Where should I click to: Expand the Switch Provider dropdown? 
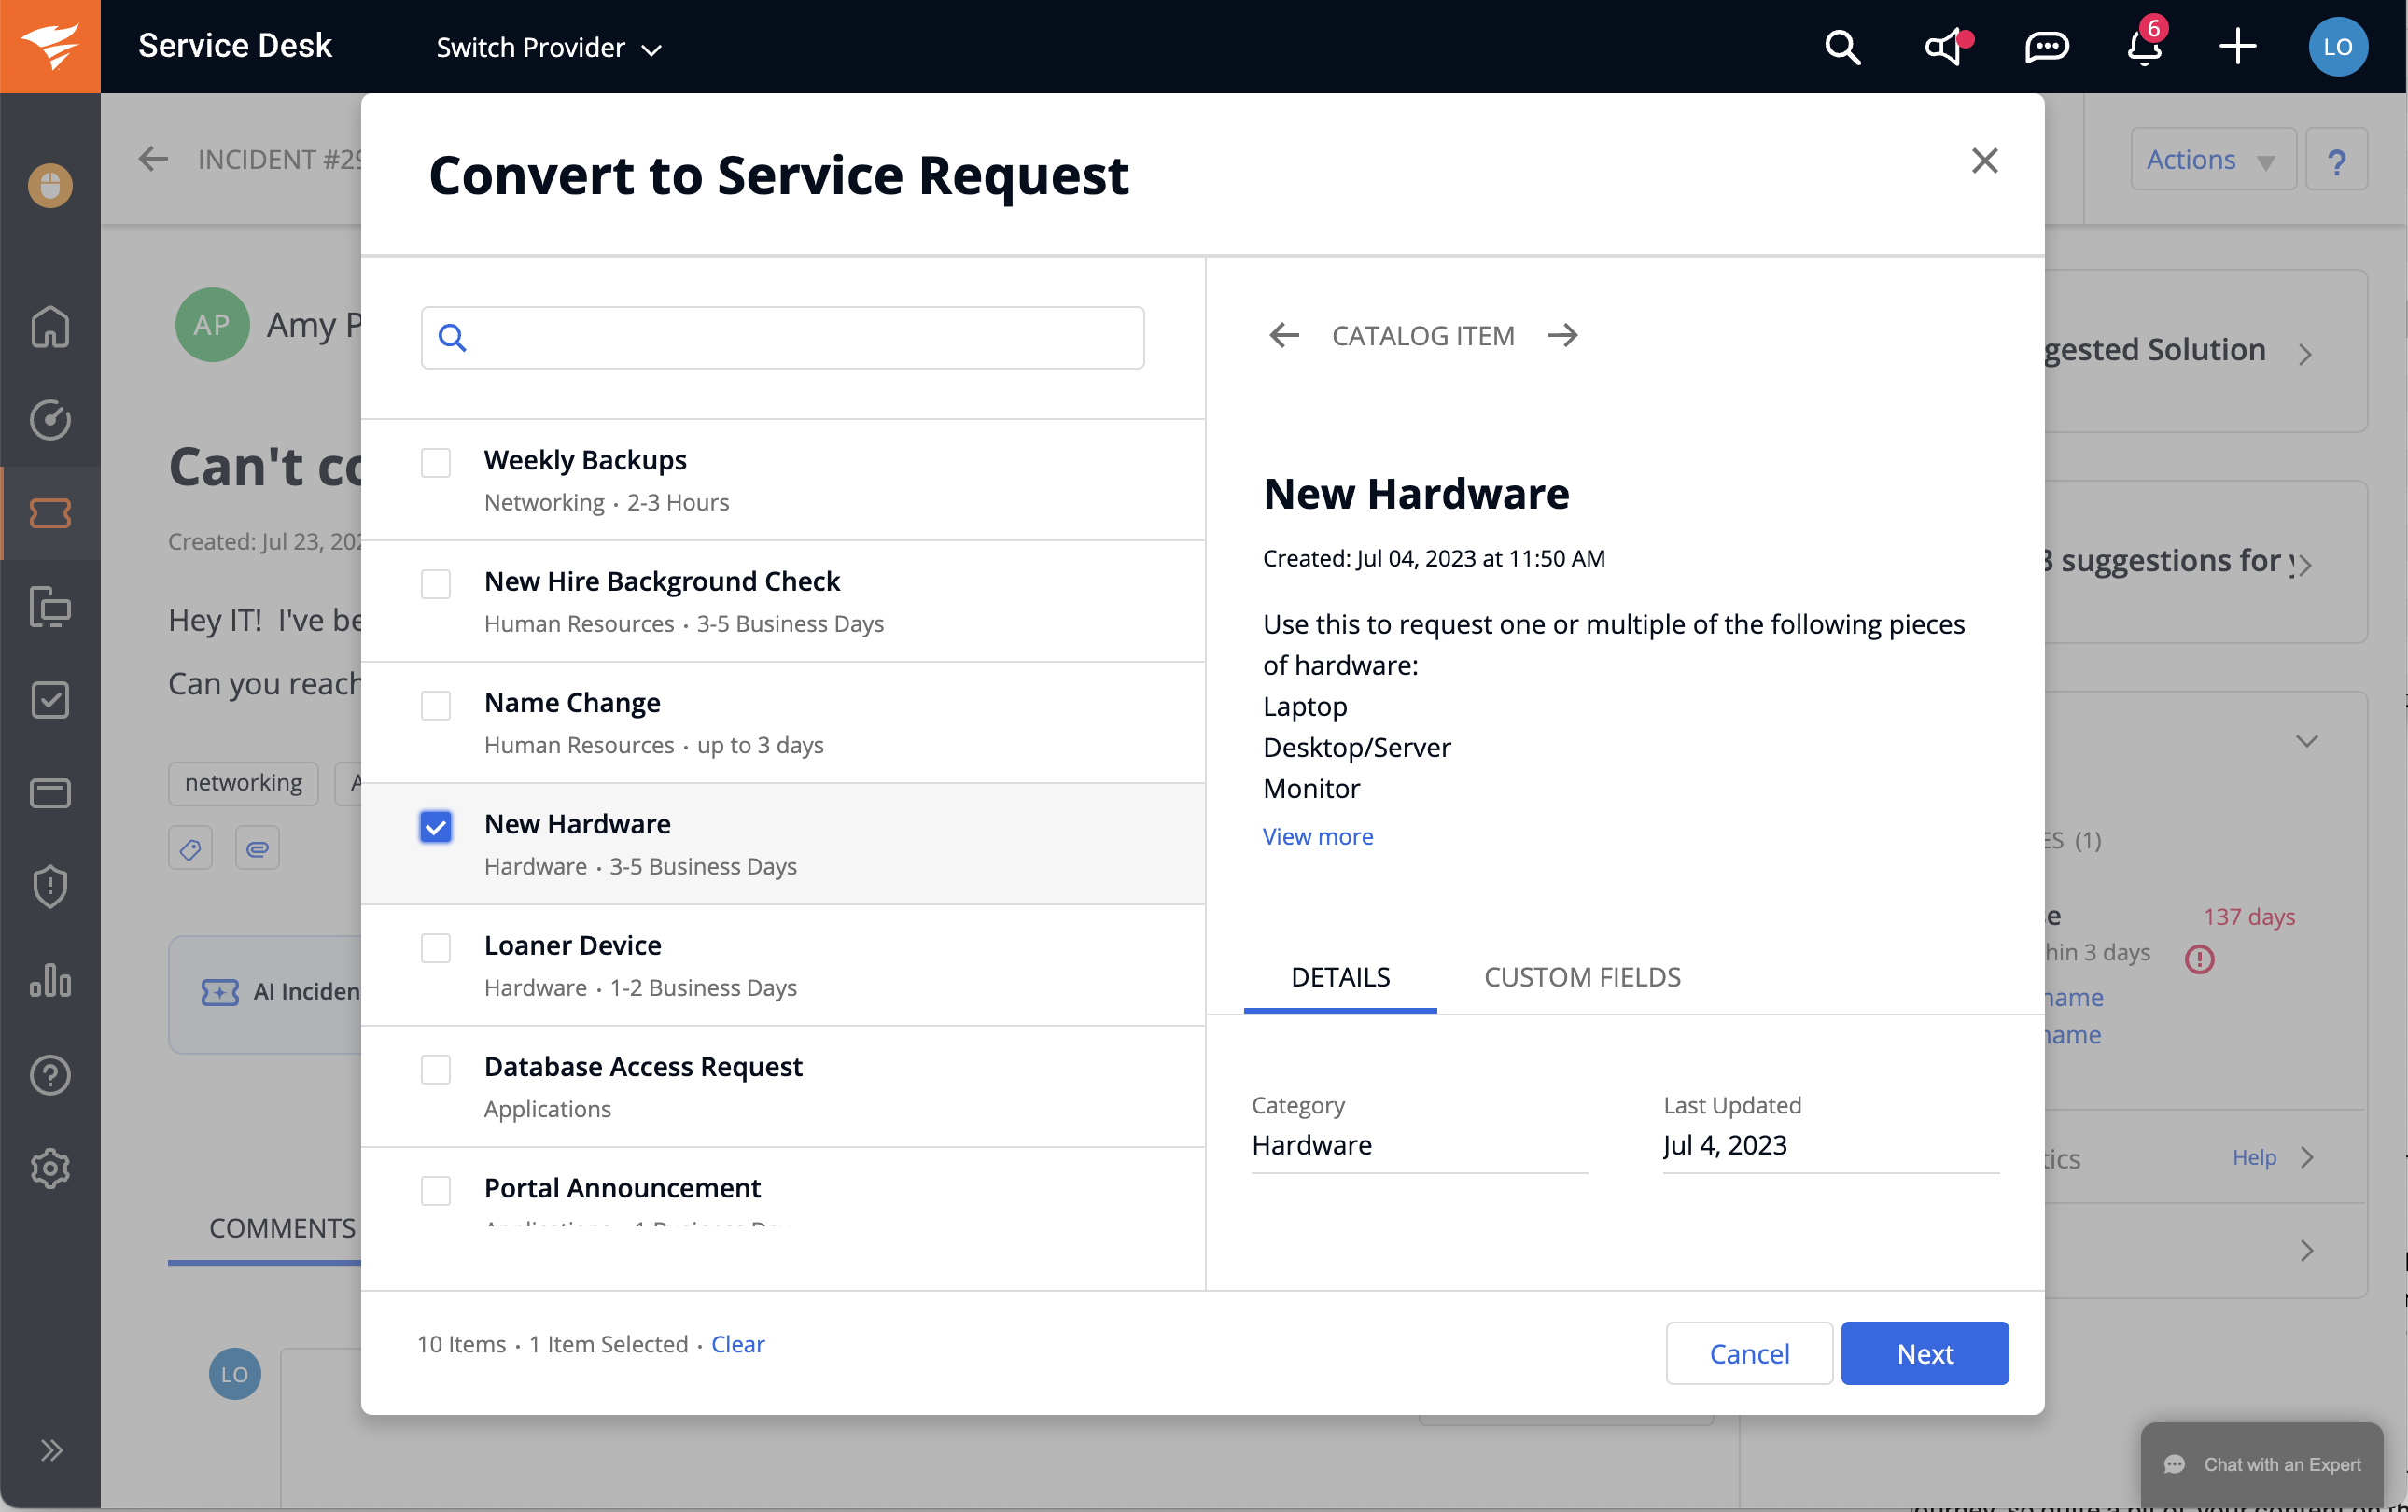[548, 48]
